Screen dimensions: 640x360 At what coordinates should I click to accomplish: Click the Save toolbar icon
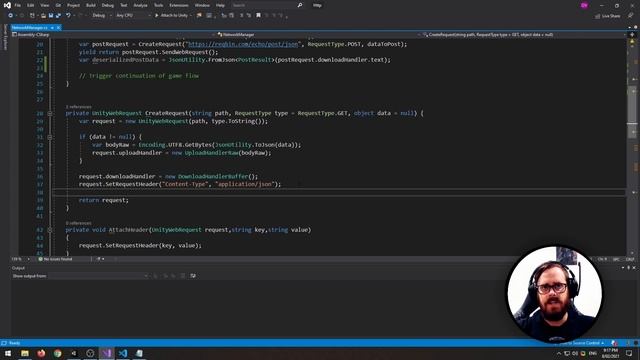point(51,16)
